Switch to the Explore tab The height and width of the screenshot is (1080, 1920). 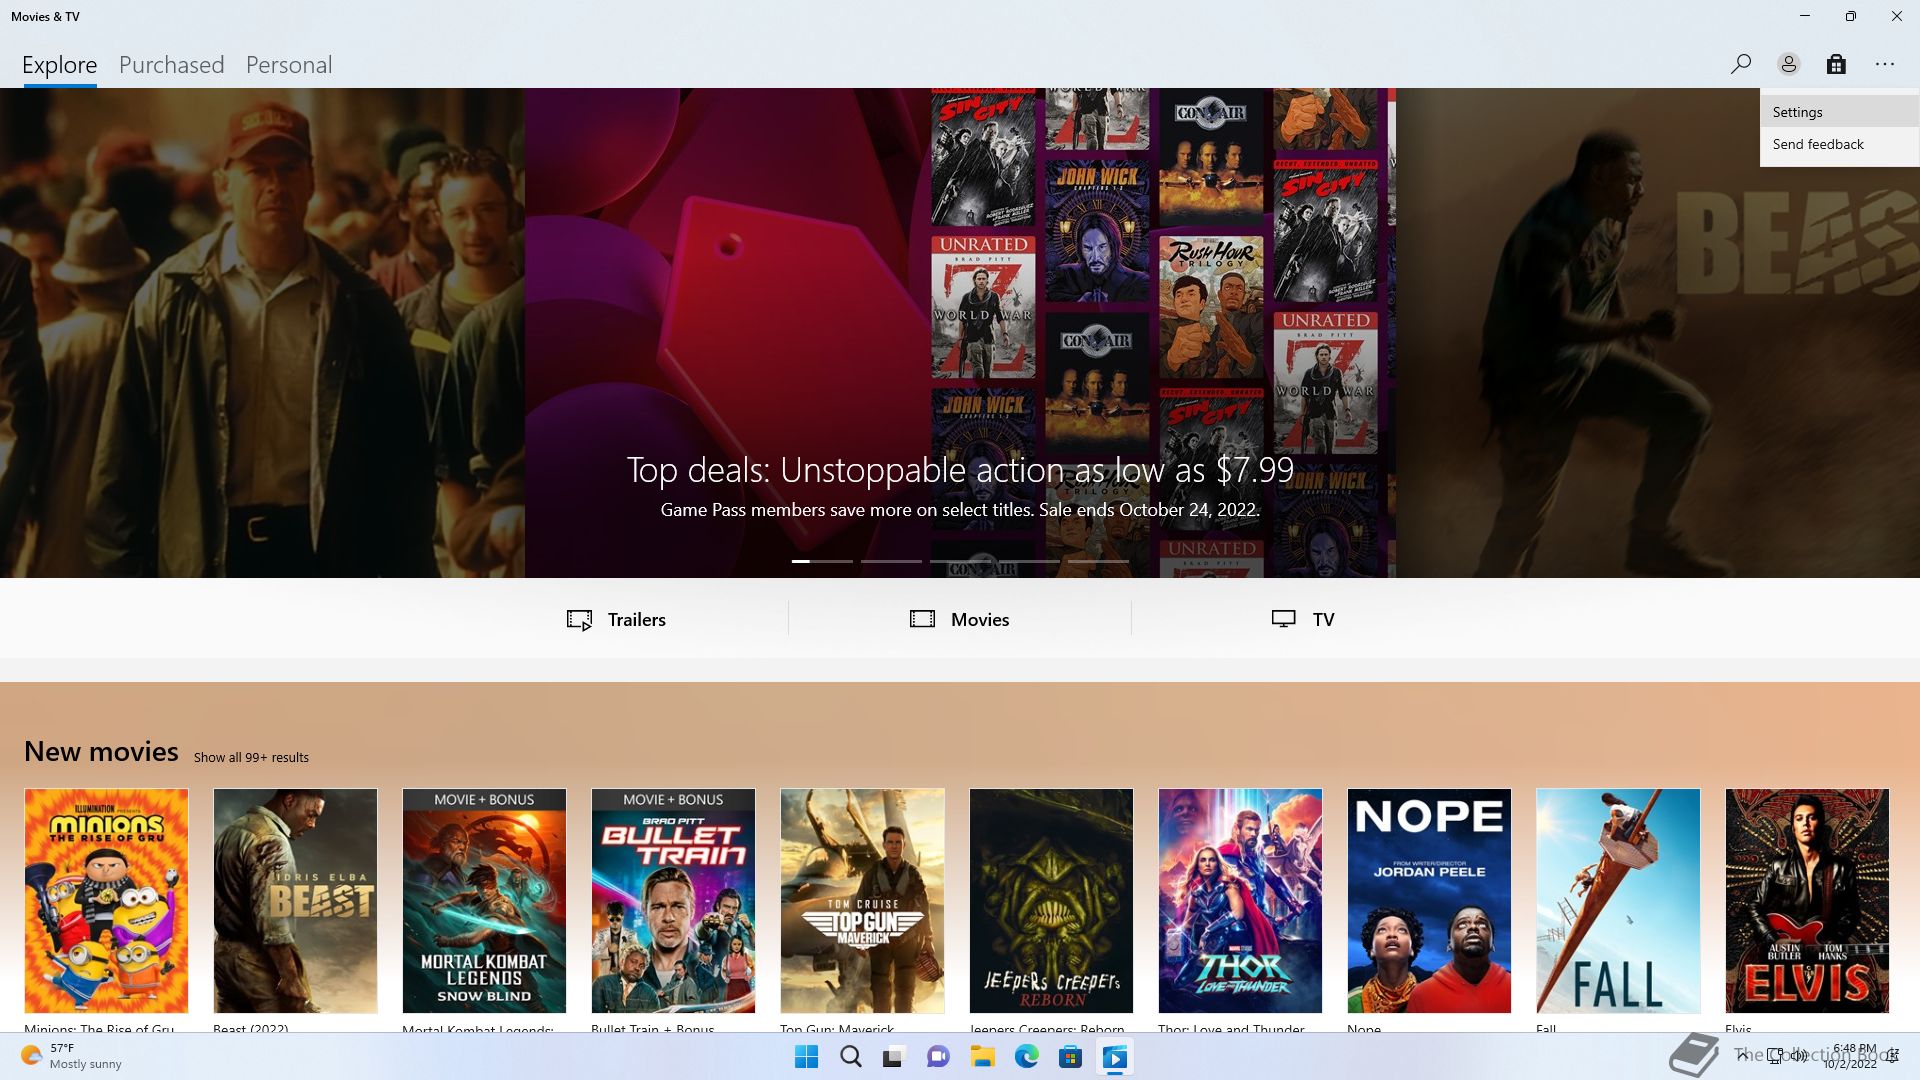click(60, 65)
